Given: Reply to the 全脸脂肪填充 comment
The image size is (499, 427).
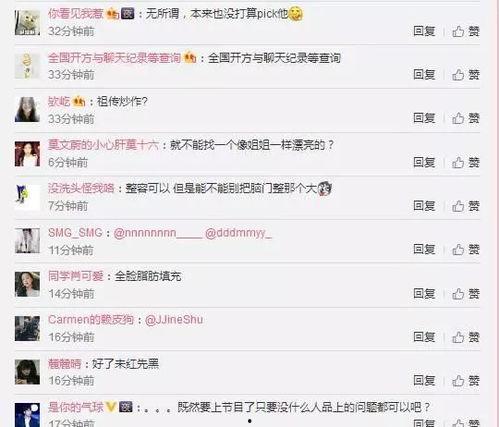Looking at the screenshot, I should click(424, 293).
